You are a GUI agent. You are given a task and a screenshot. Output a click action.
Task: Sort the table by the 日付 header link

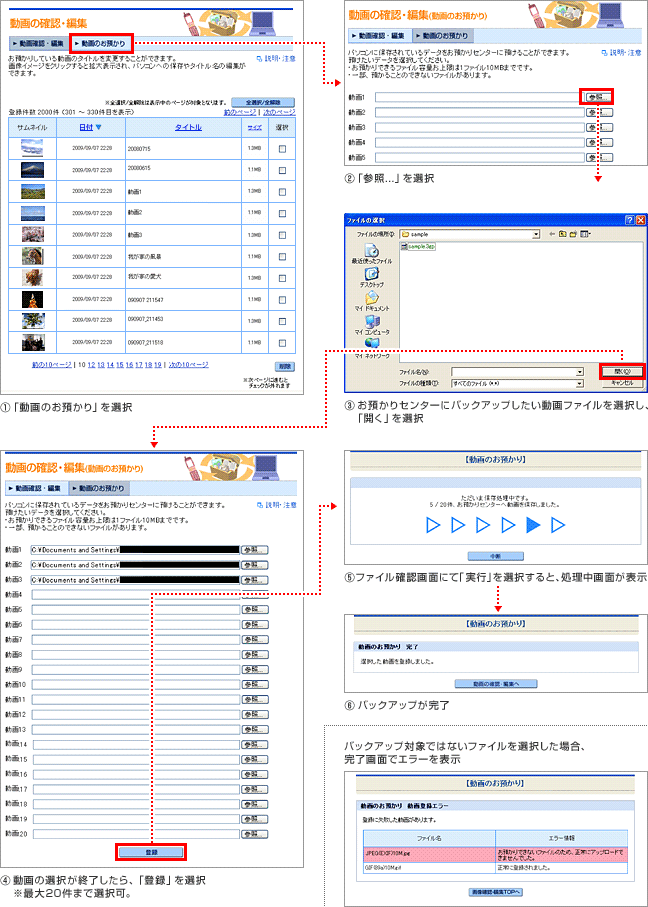coord(86,127)
